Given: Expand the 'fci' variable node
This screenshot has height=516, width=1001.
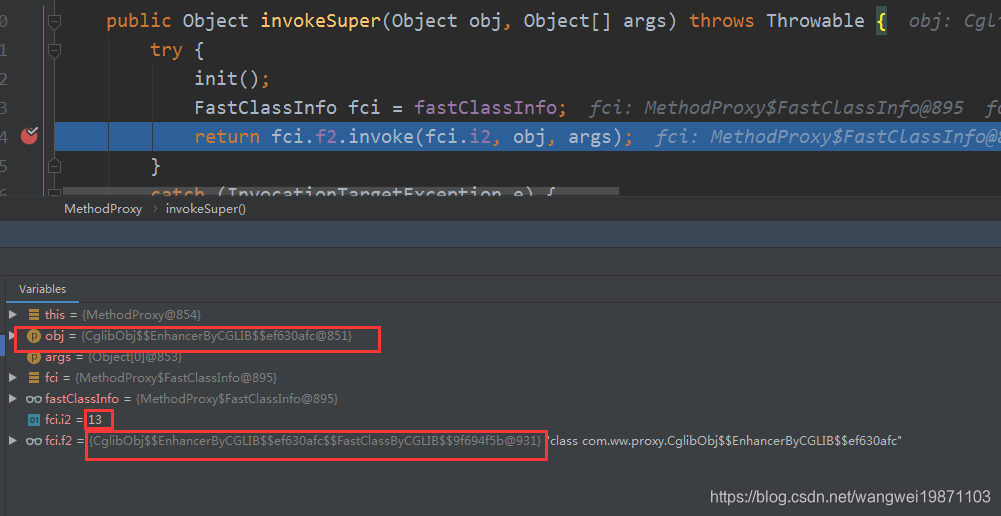Looking at the screenshot, I should [x=13, y=377].
